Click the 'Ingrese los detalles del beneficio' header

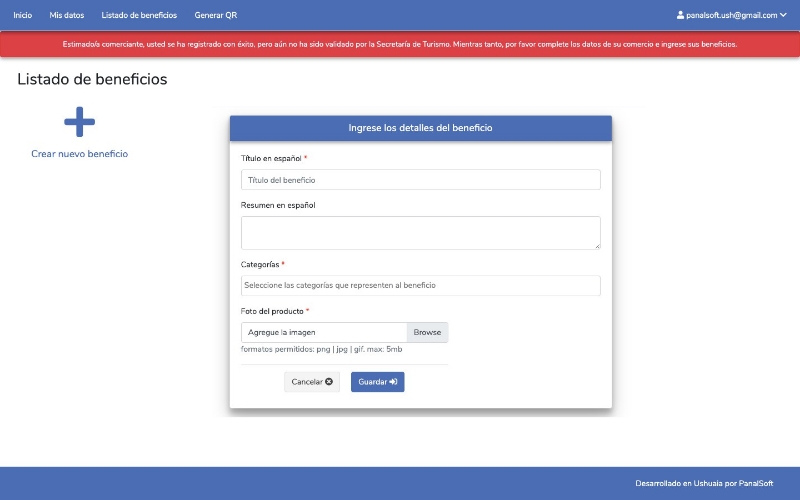tap(420, 128)
